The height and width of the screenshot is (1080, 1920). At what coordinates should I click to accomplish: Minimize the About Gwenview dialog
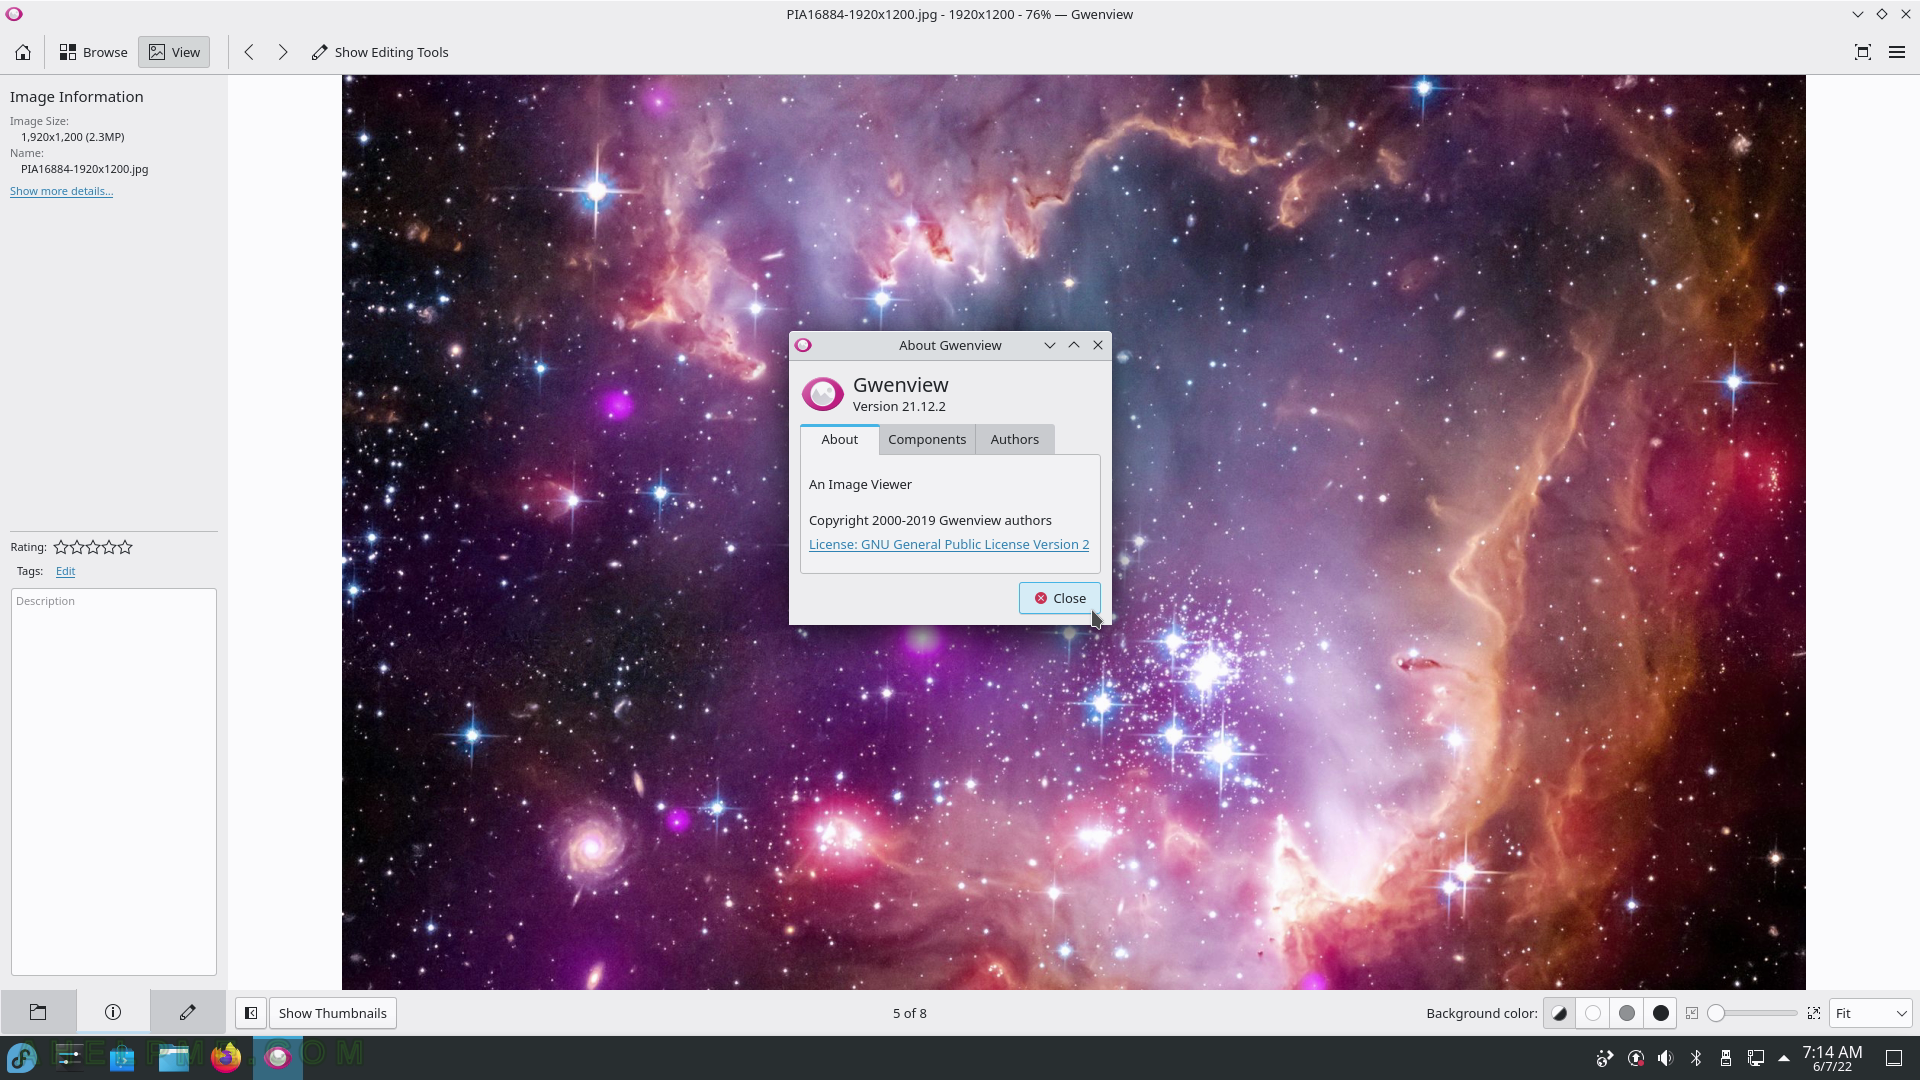1050,345
